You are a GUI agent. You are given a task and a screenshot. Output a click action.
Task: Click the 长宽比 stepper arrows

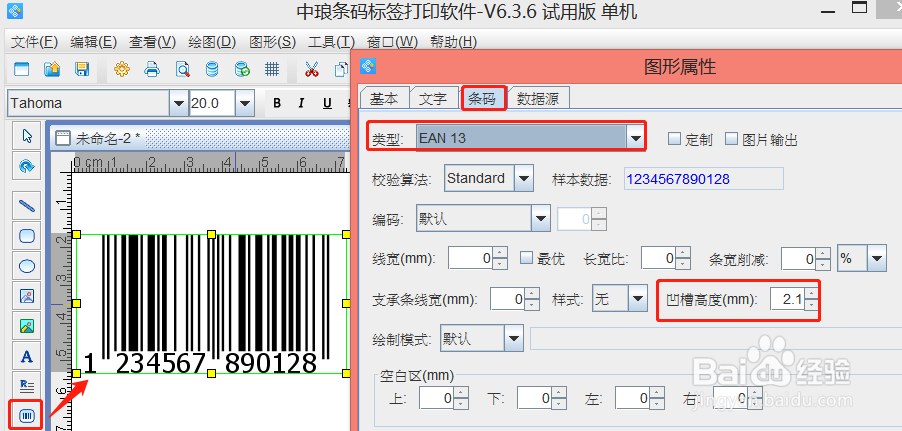(683, 258)
